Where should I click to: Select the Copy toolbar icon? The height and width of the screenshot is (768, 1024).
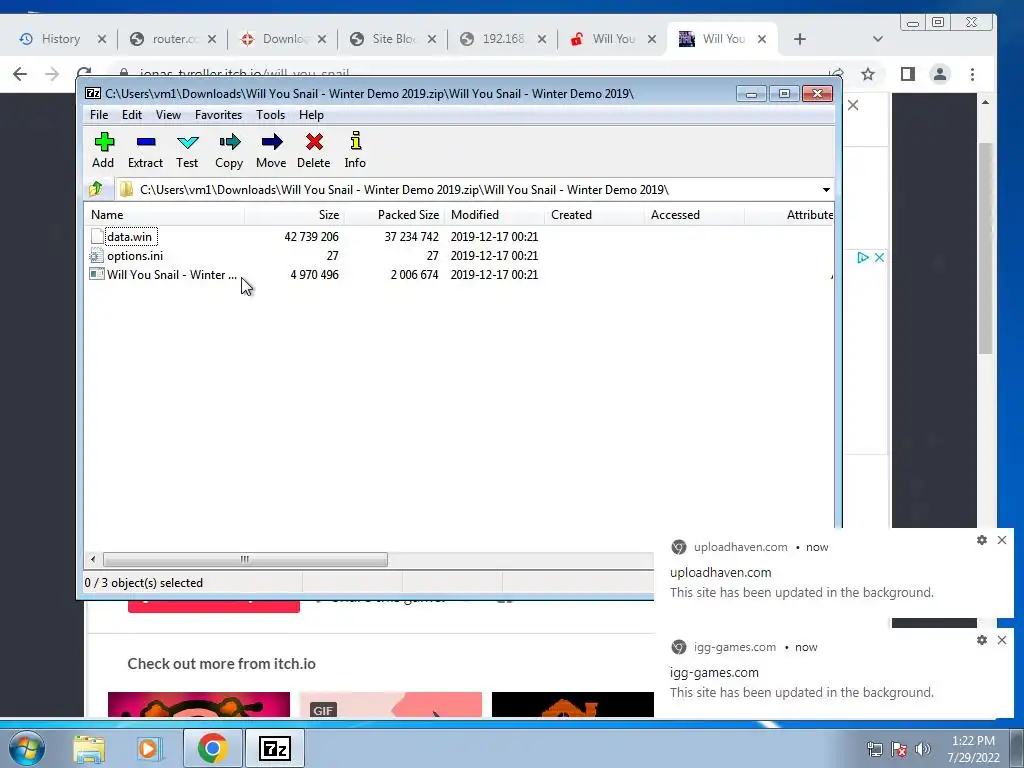[229, 150]
